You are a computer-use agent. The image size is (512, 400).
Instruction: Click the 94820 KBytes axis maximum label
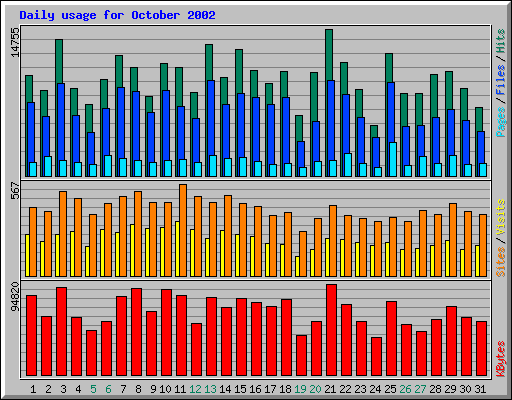pos(15,297)
